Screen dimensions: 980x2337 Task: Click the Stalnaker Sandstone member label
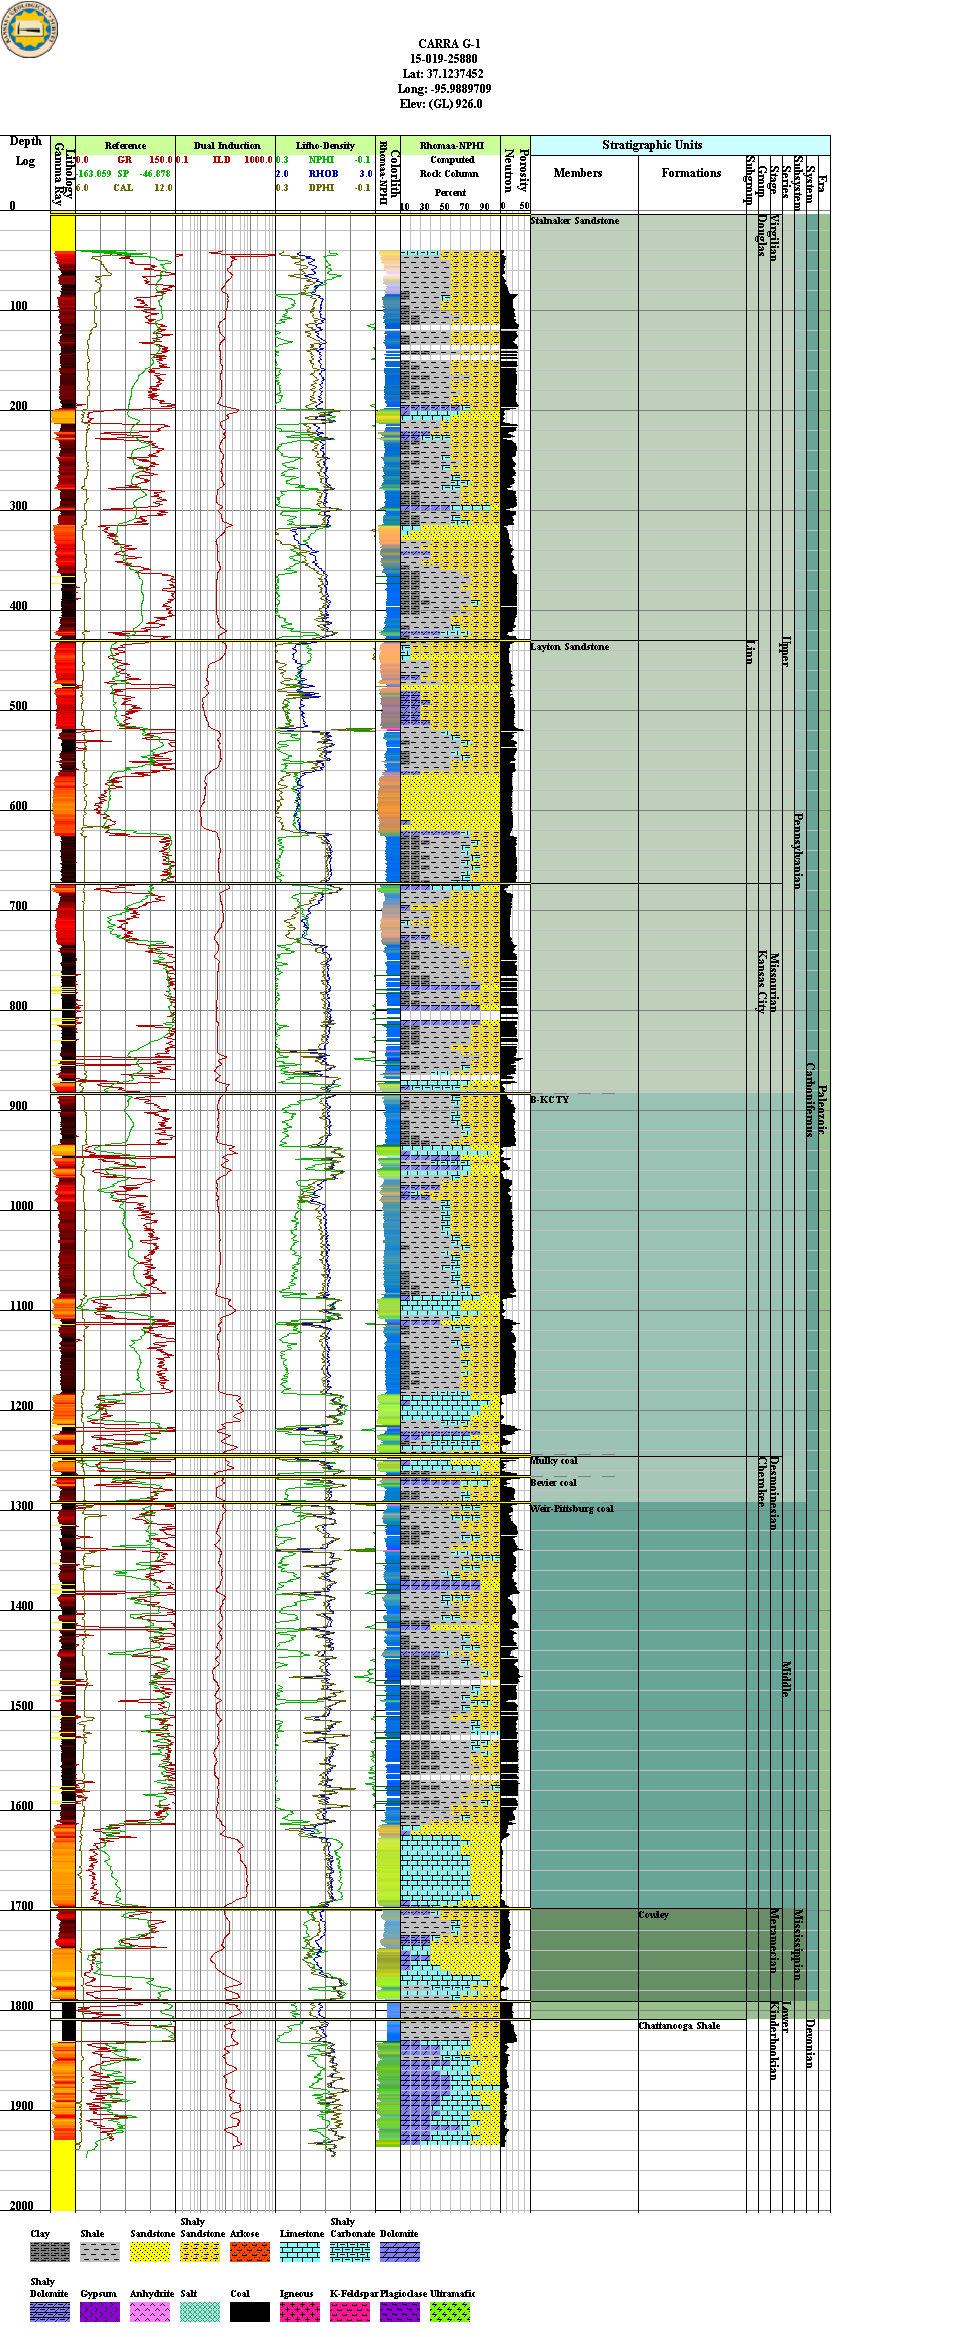575,221
